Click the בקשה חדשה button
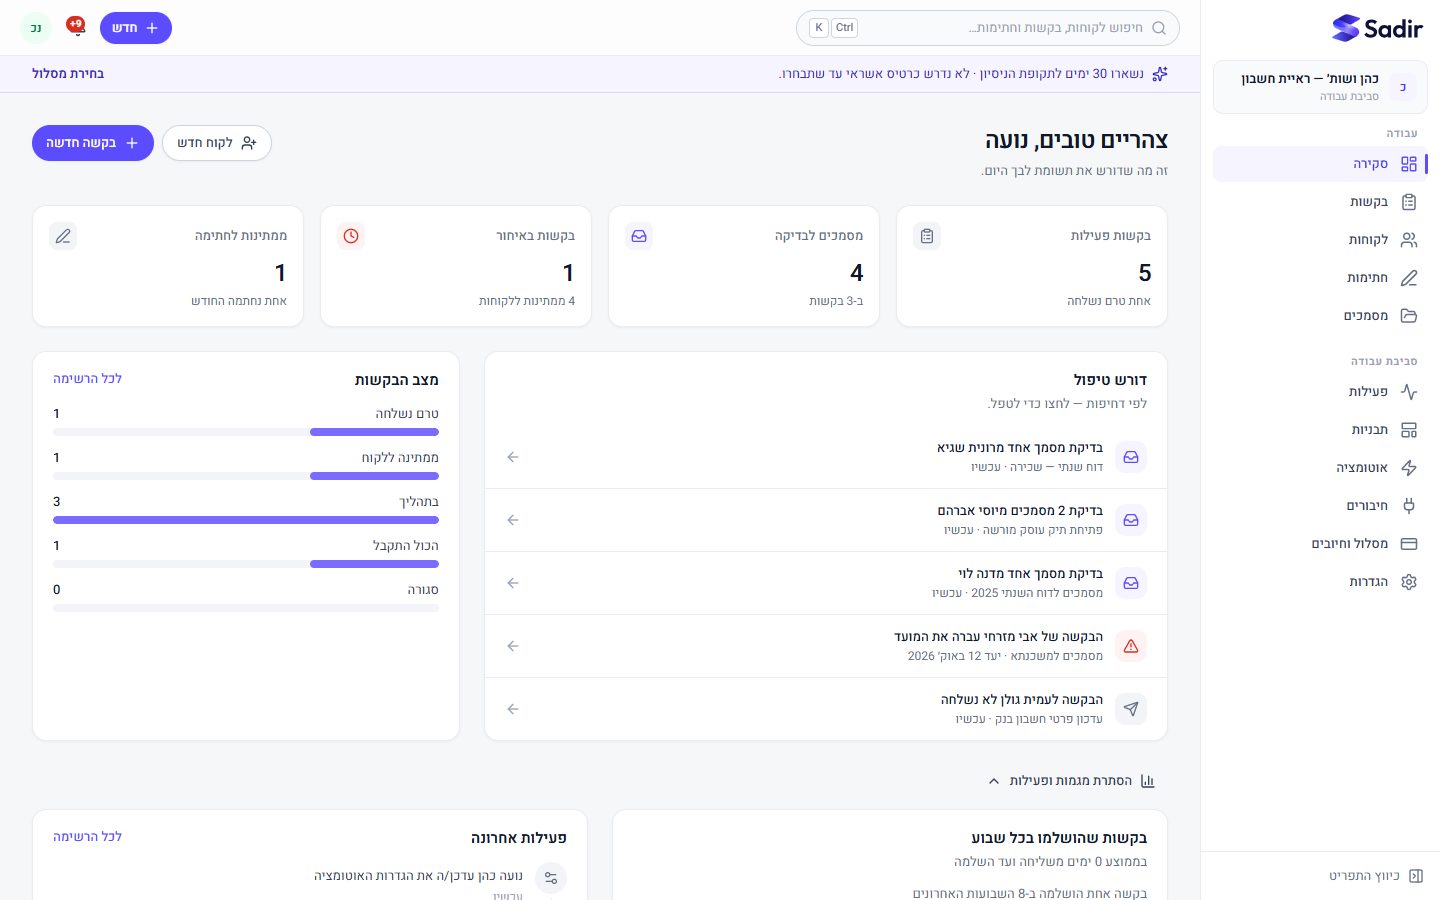Screen dimensions: 1440x900 (93, 143)
